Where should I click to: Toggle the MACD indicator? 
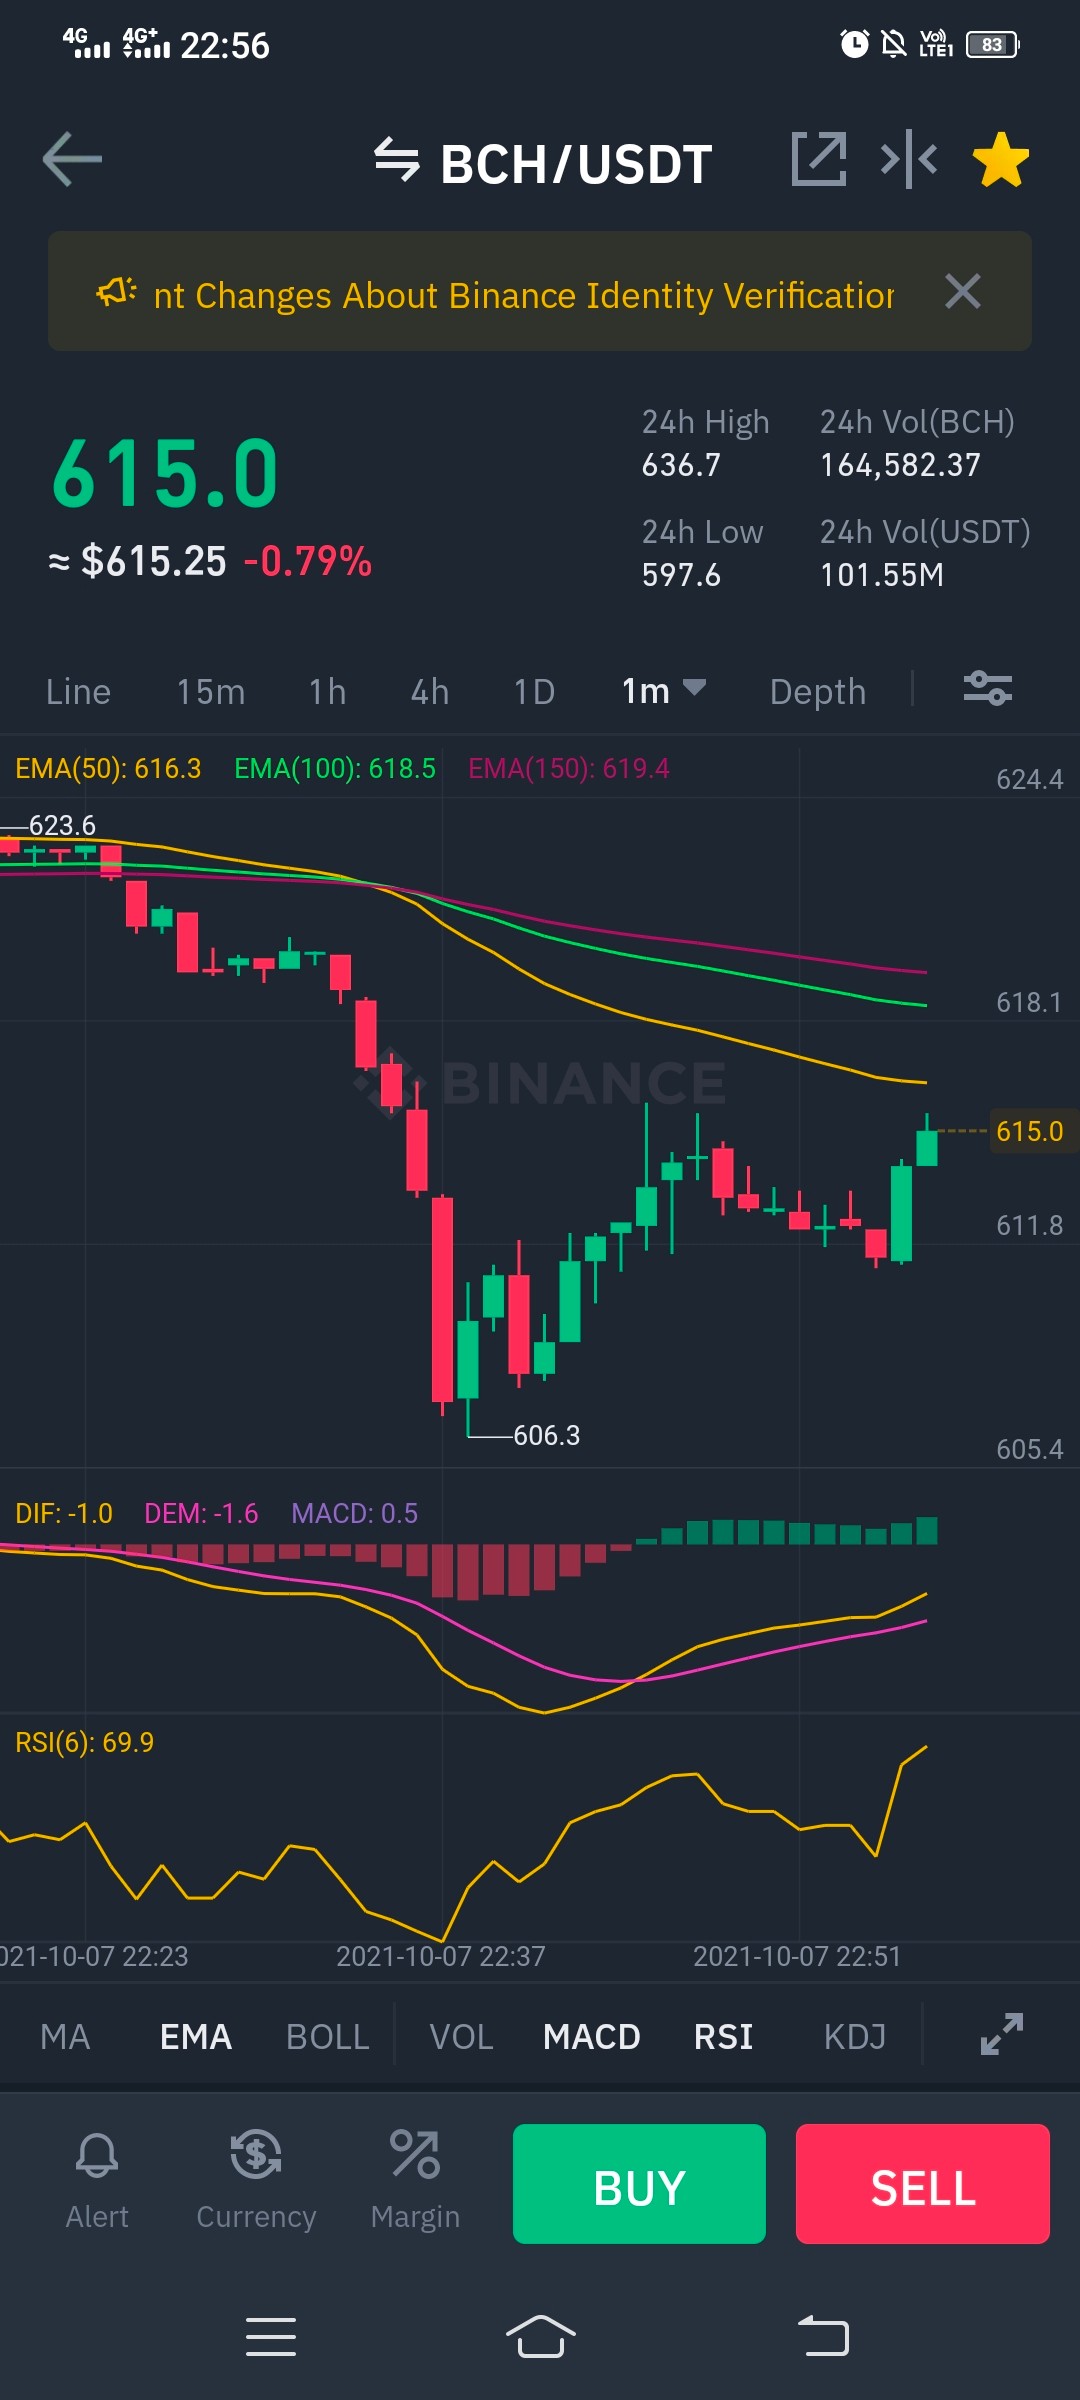point(592,2037)
